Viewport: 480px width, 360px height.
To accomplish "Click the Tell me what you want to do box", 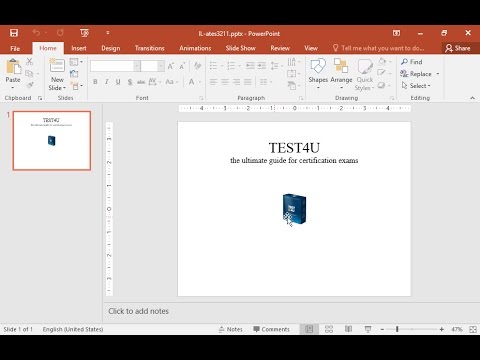I will pyautogui.click(x=379, y=48).
